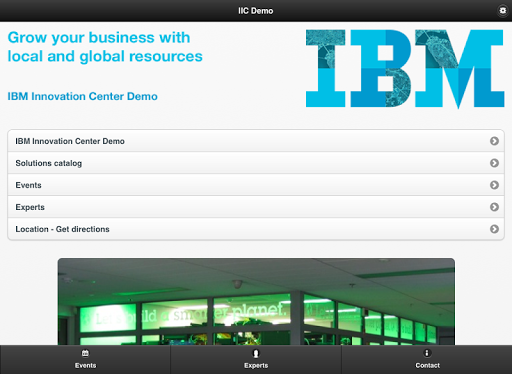This screenshot has height=374, width=512.
Task: Click the smarter planet office photo
Action: pos(256,302)
